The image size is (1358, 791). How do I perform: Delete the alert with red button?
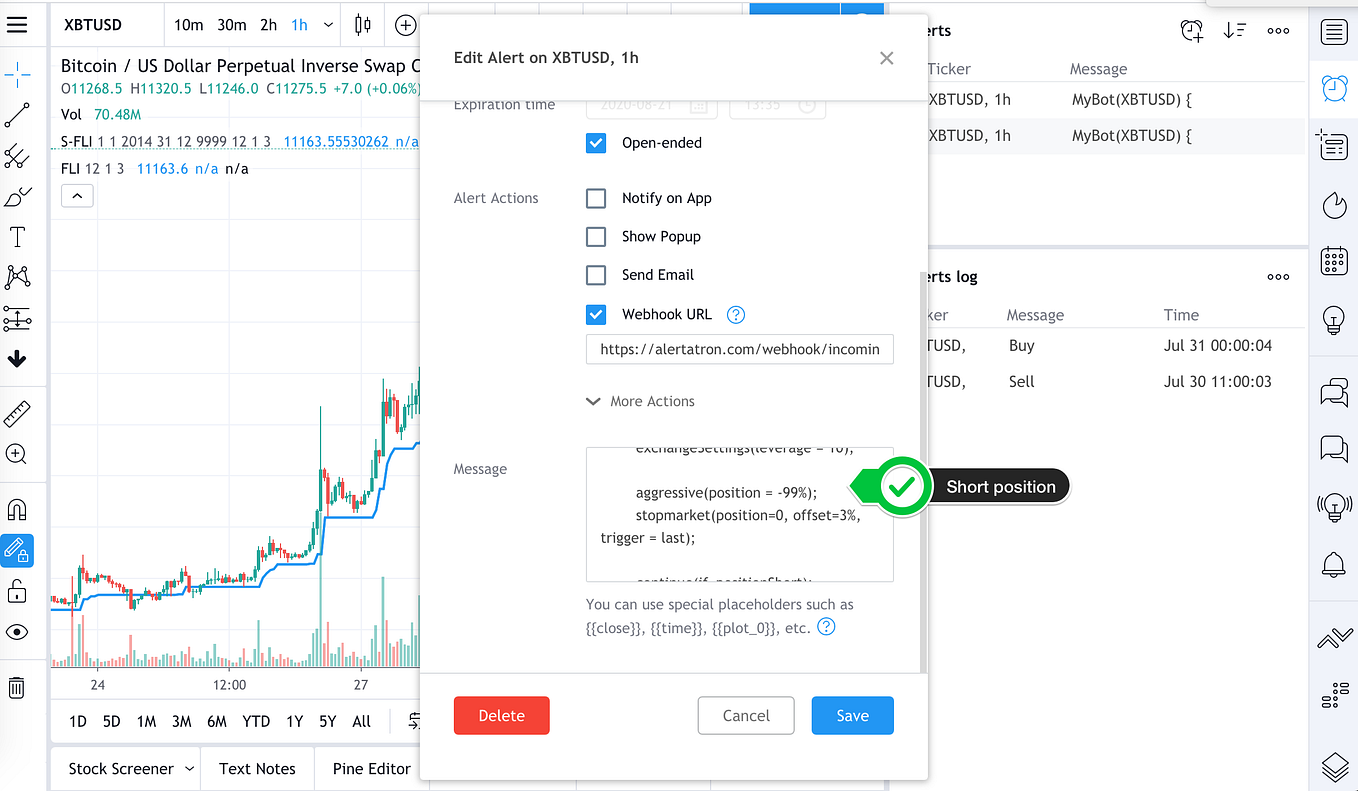tap(501, 715)
